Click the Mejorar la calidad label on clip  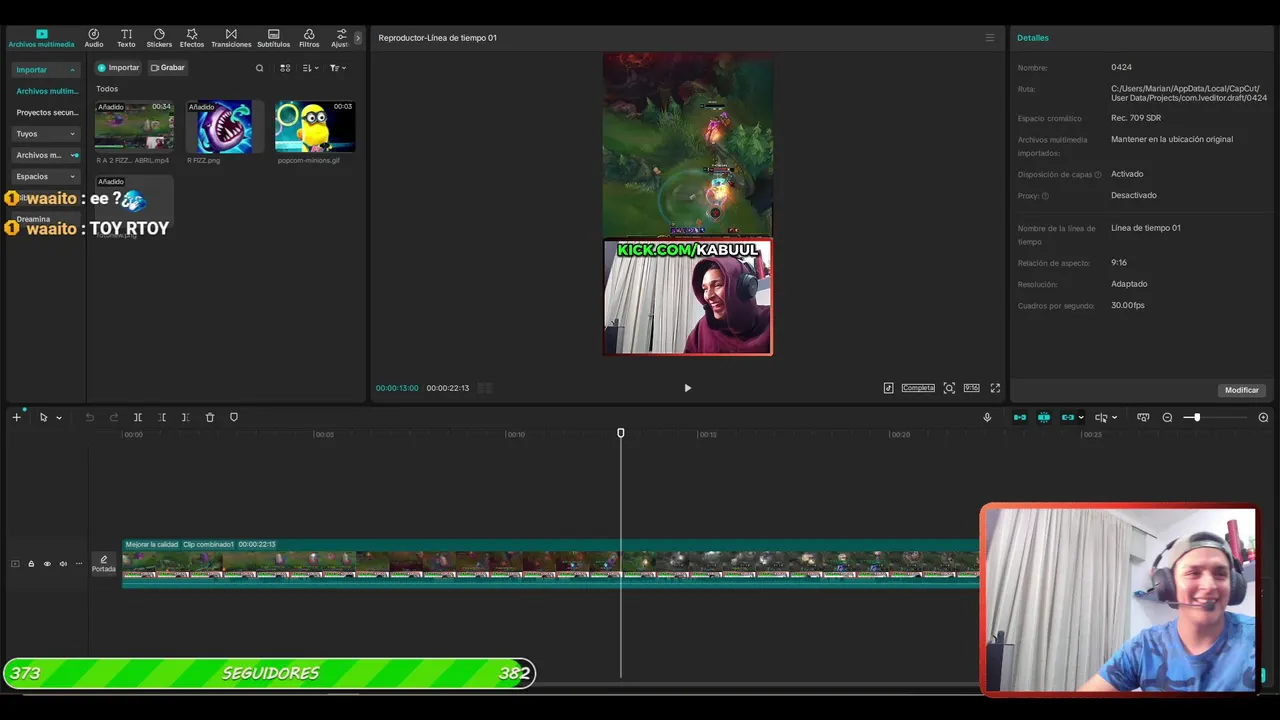click(152, 545)
